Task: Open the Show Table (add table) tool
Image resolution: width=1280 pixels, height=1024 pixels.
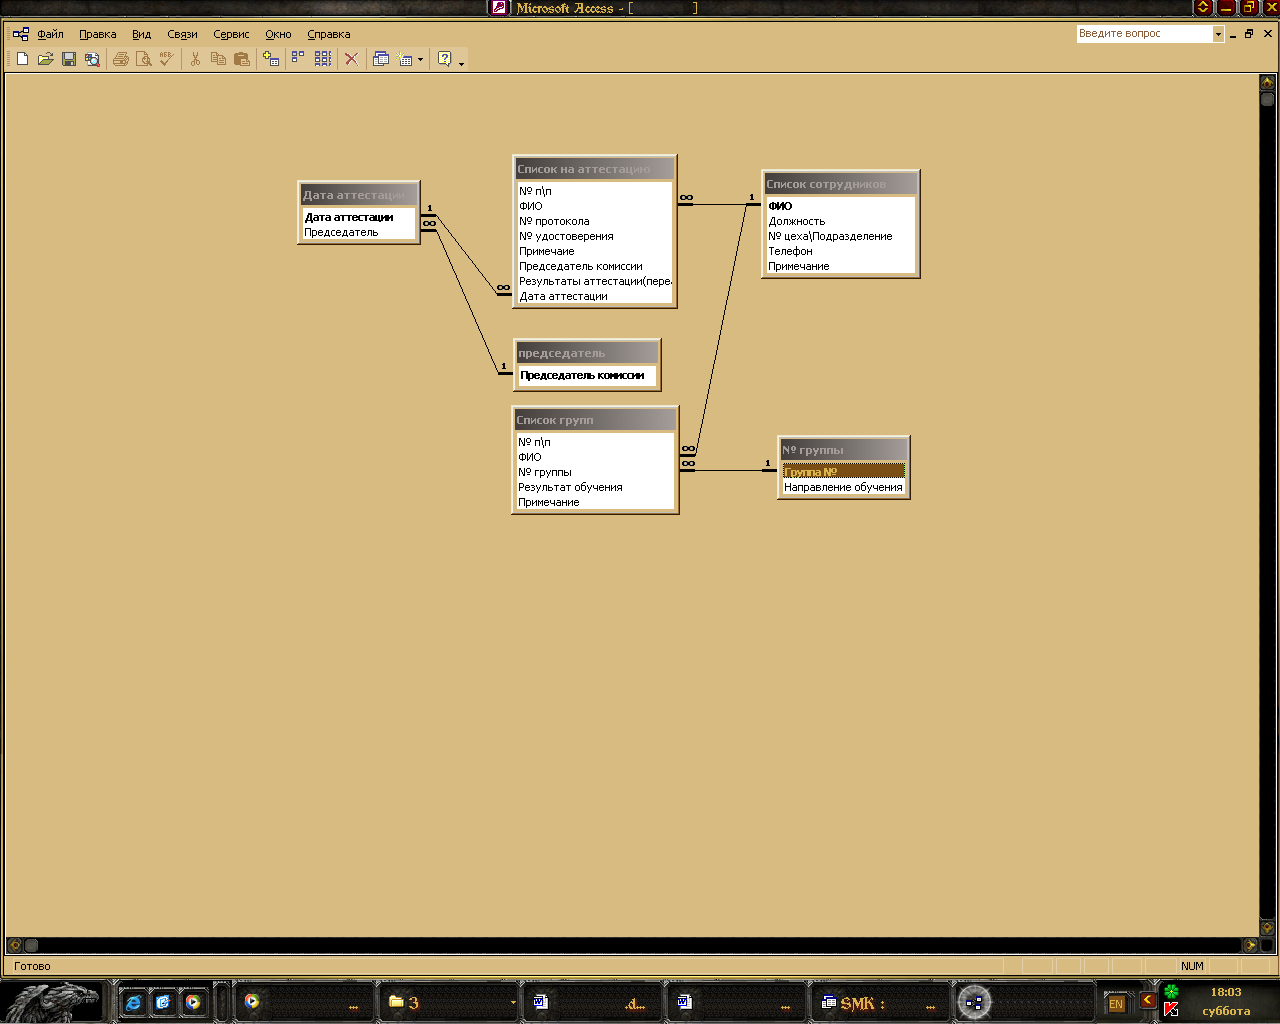Action: [271, 60]
